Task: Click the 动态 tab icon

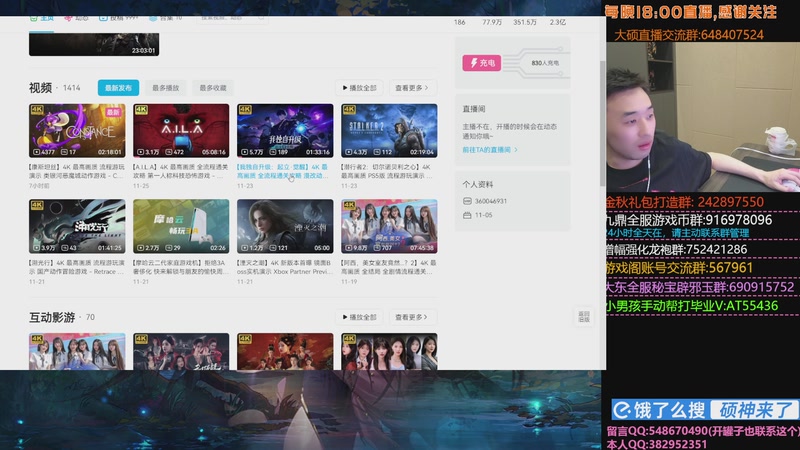Action: tap(68, 18)
